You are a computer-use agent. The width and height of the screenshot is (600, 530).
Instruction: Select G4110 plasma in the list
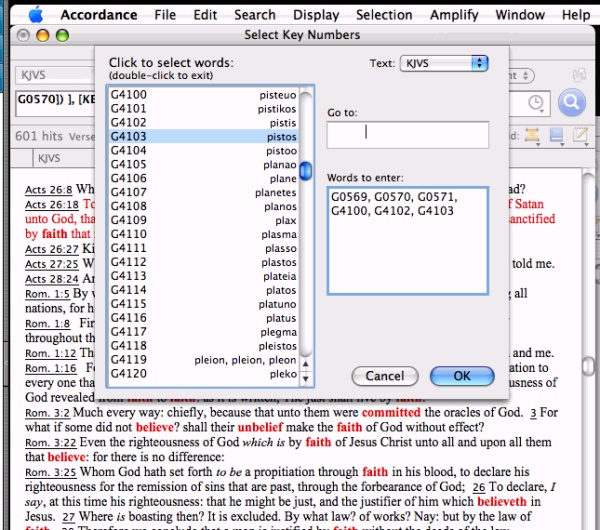click(x=203, y=234)
